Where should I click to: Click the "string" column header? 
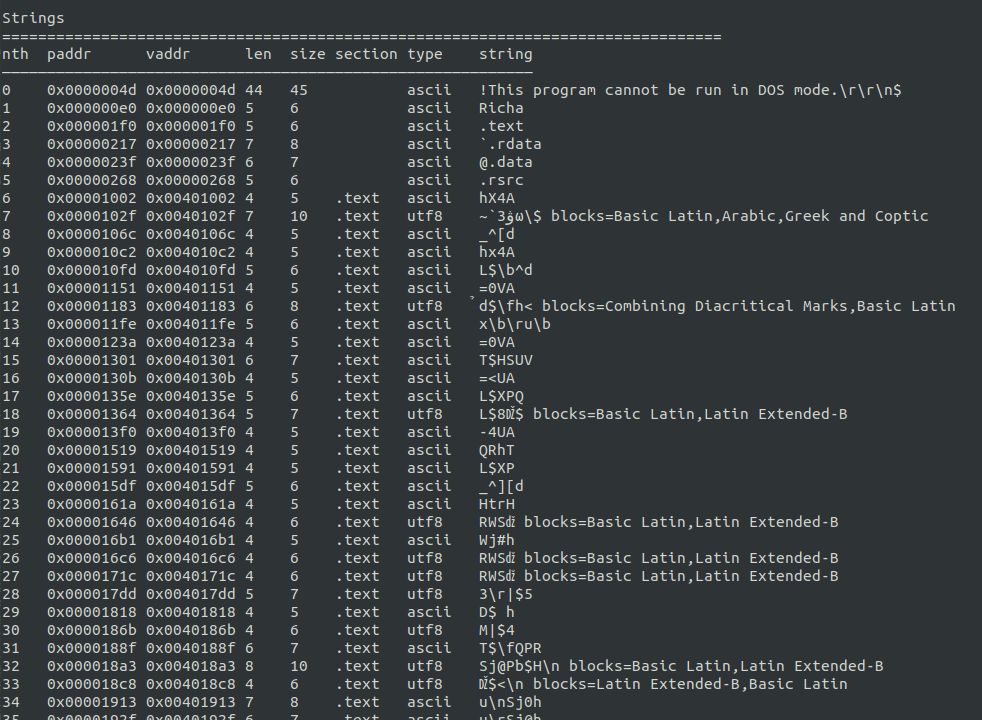505,54
